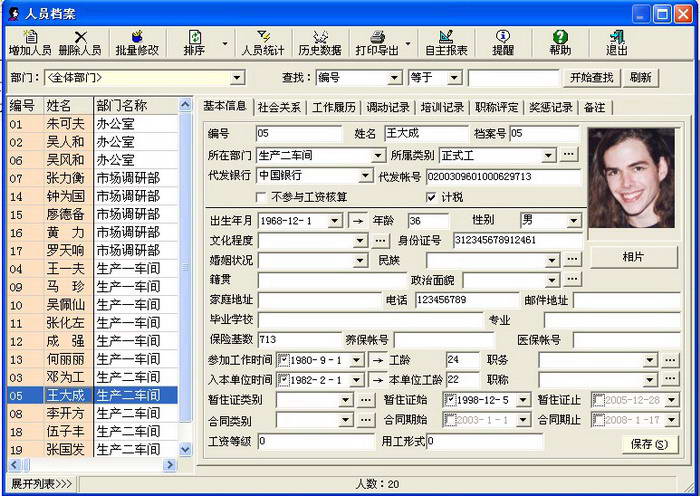Viewport: 700px width, 496px height.
Task: Click the 增加人员 add person toolbar icon
Action: 30,43
